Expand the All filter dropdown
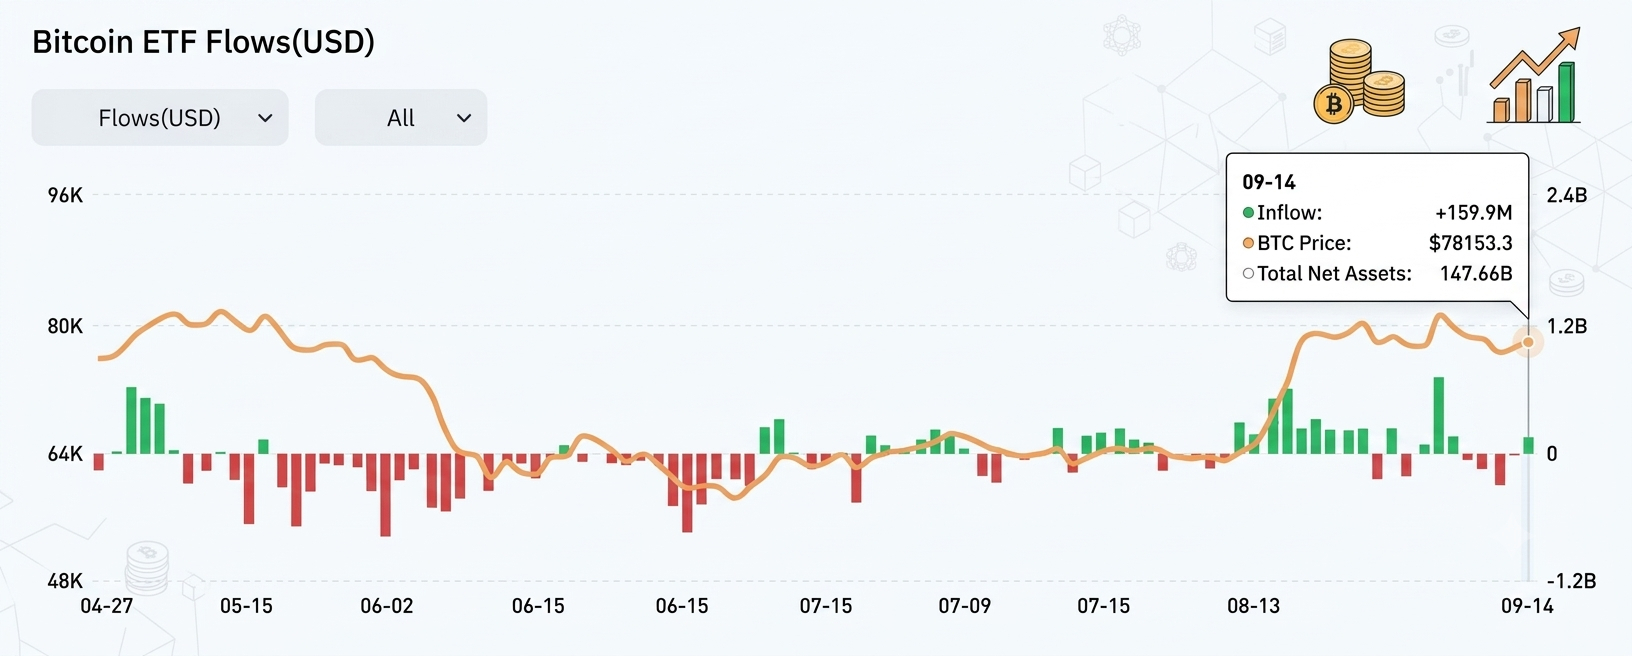This screenshot has height=656, width=1632. tap(401, 118)
